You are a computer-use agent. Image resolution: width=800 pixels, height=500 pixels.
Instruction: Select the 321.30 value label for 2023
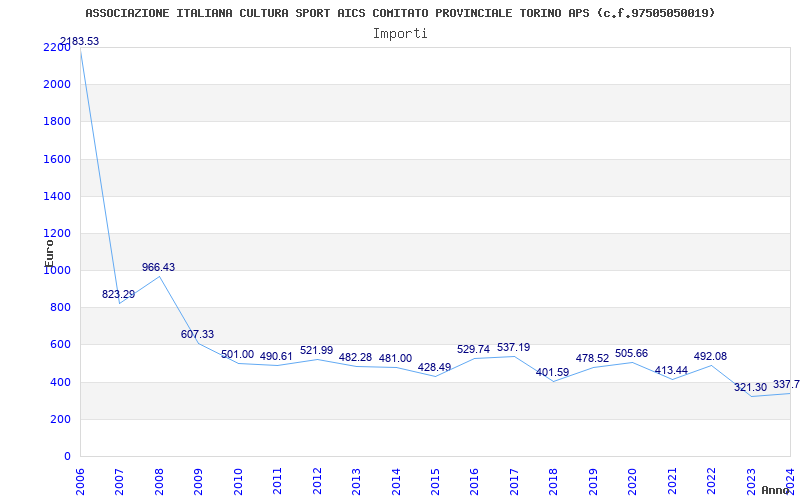750,387
